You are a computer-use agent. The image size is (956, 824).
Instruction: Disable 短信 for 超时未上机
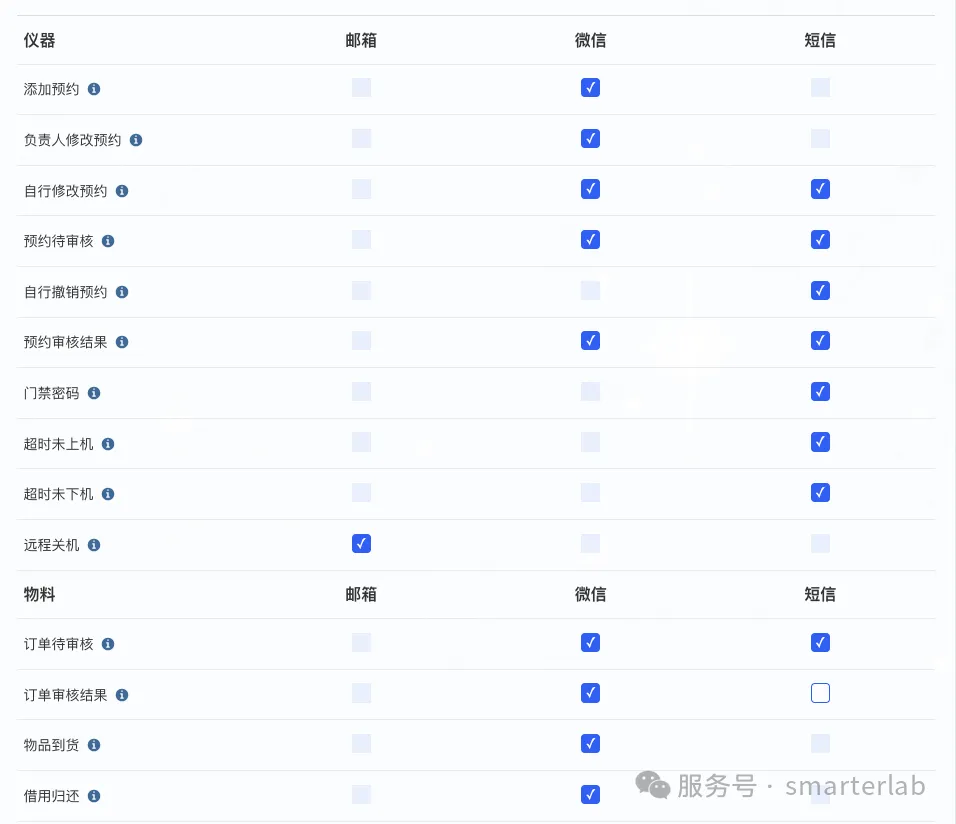[x=820, y=442]
